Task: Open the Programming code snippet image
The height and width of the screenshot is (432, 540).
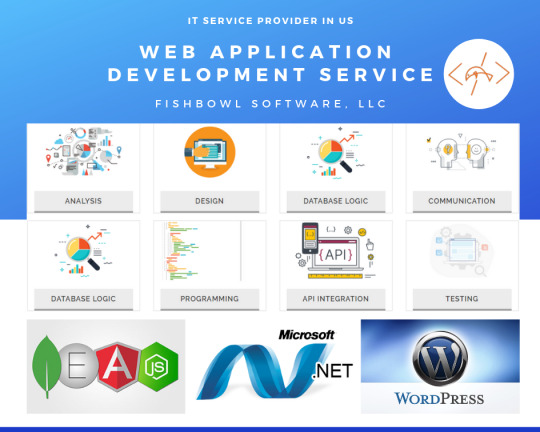Action: pyautogui.click(x=203, y=251)
